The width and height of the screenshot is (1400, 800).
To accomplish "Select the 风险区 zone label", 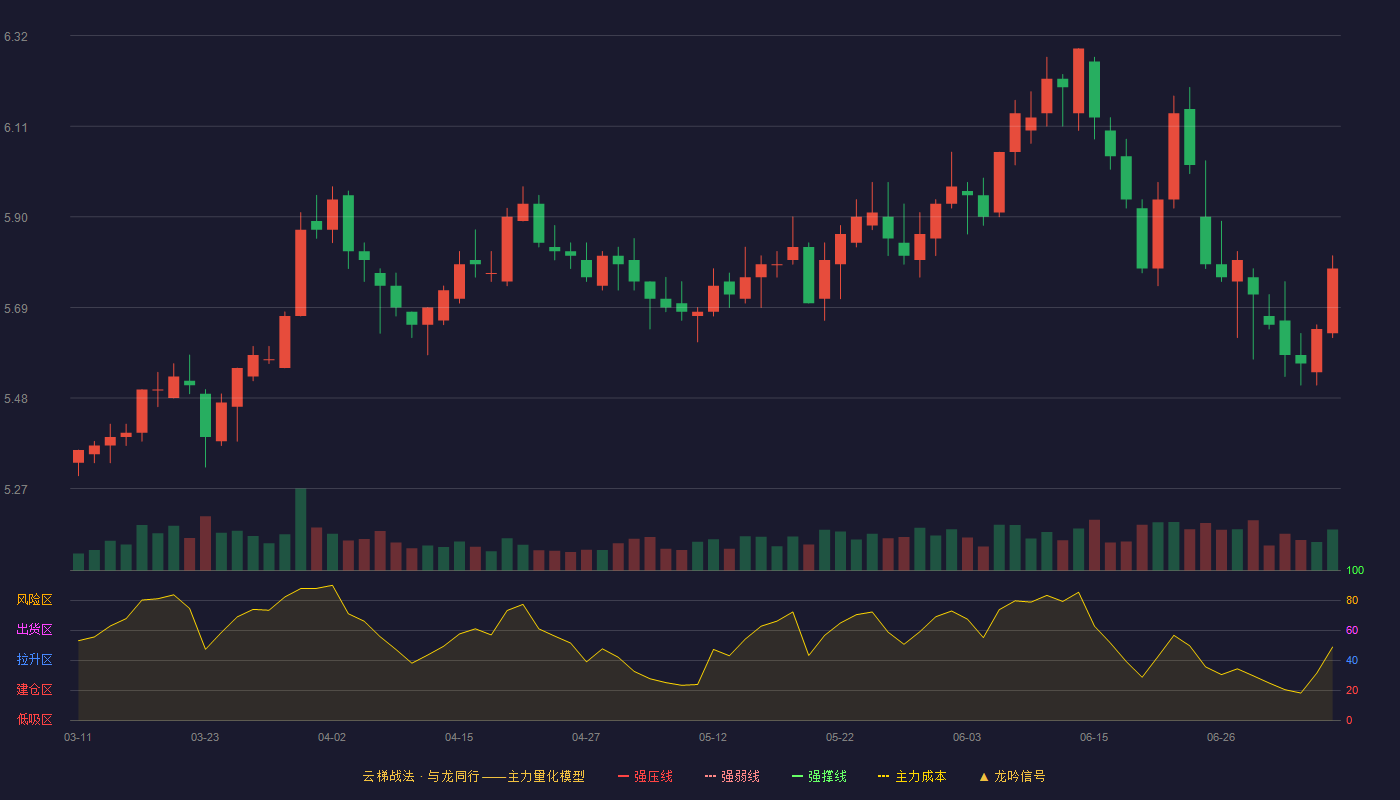I will (x=34, y=600).
